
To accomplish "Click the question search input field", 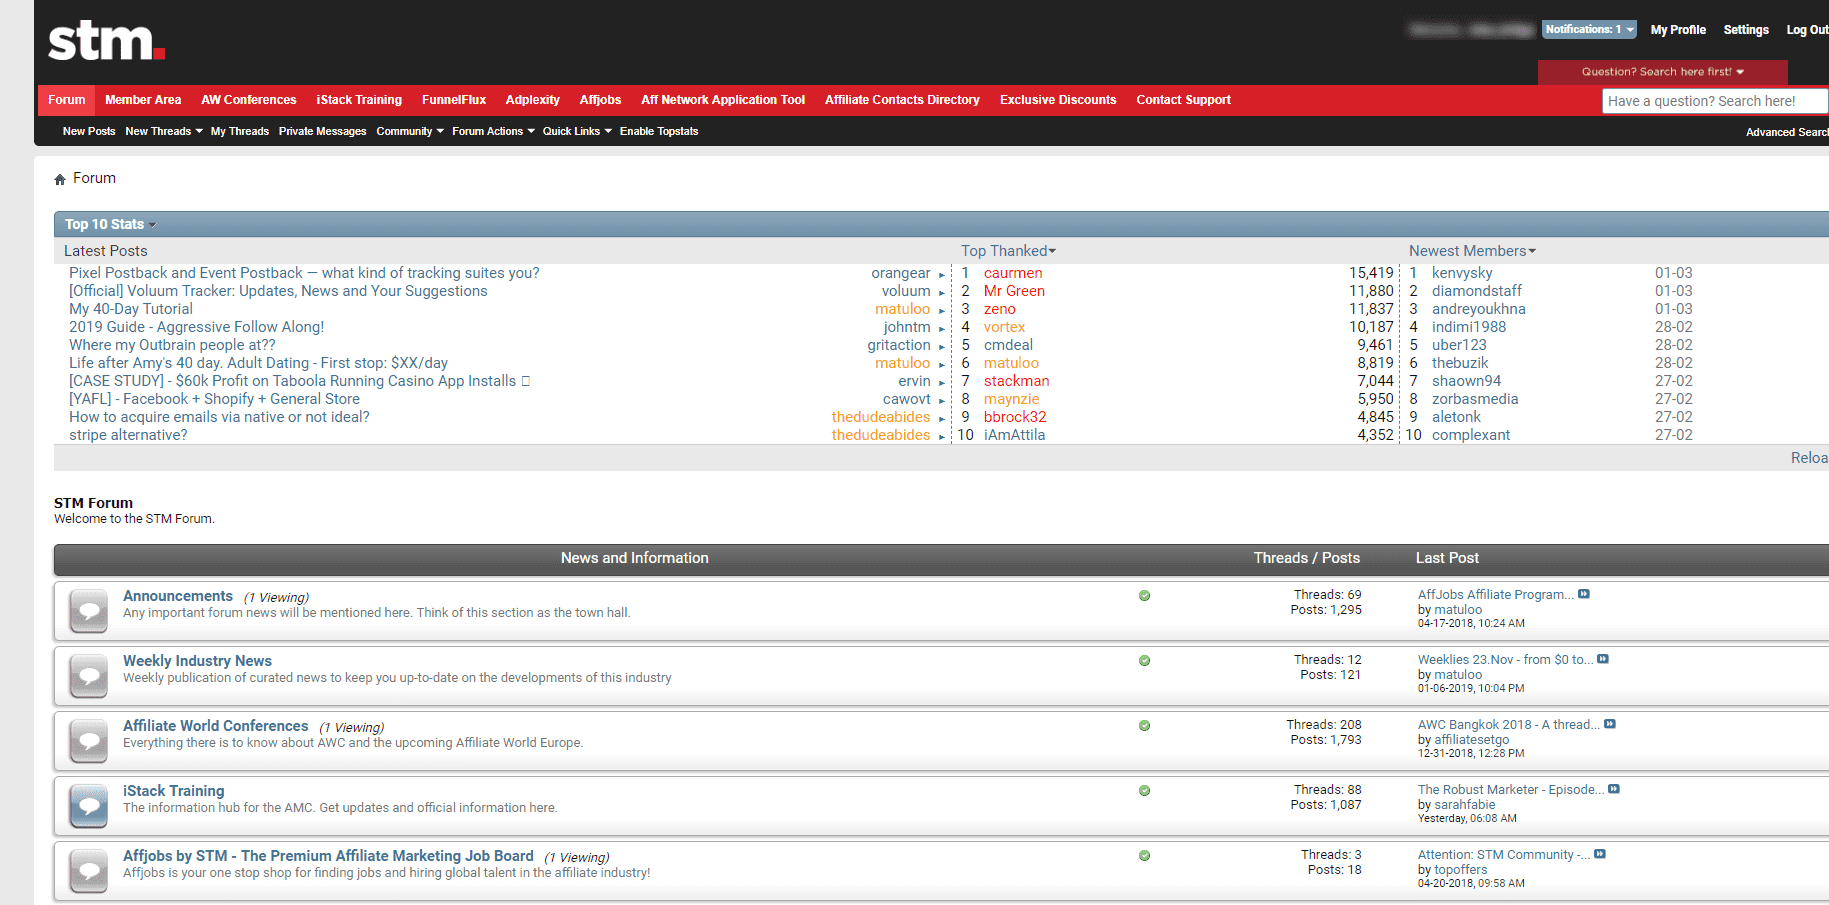I will (1715, 101).
